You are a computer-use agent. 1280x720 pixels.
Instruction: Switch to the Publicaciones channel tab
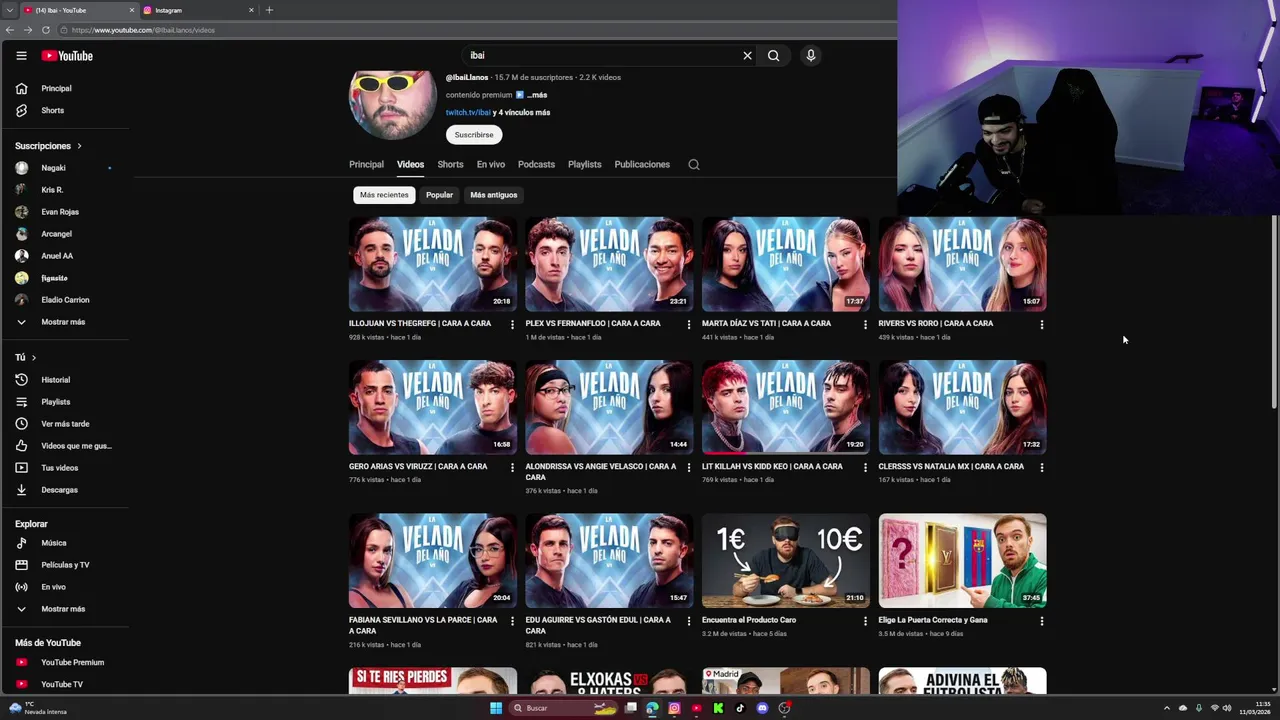tap(642, 164)
